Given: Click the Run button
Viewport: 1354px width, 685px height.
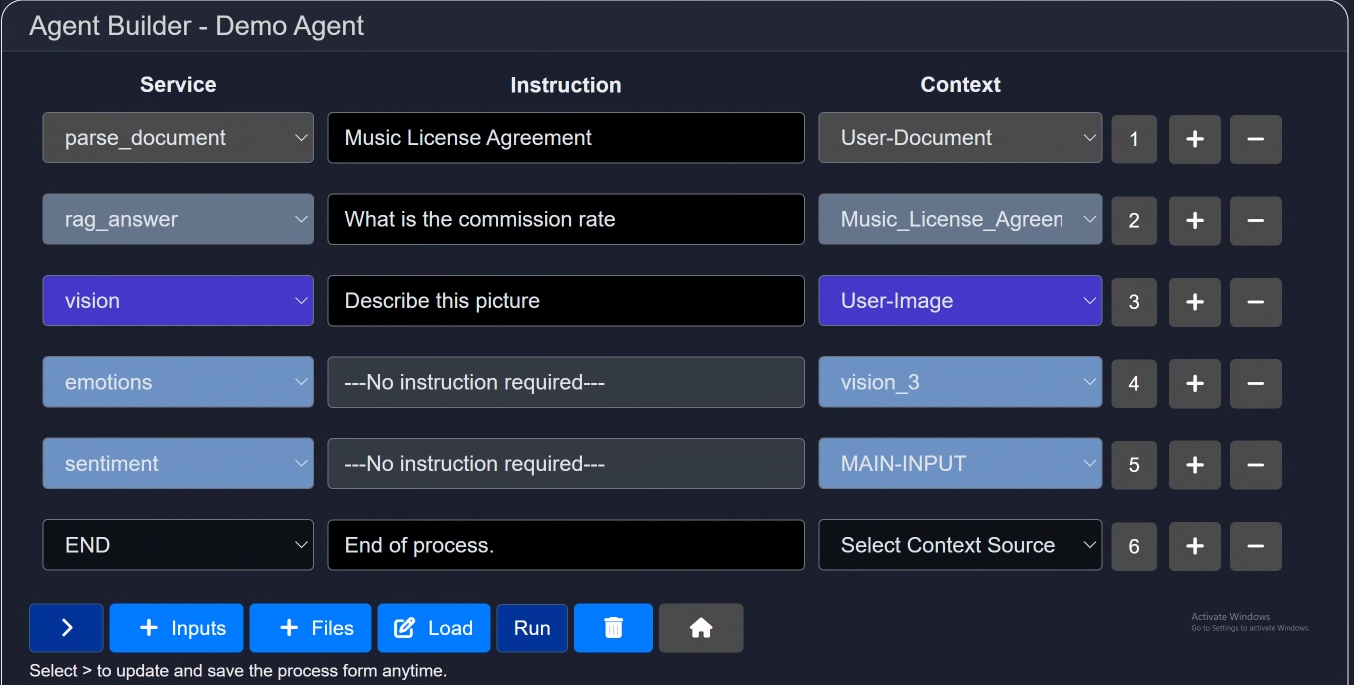Looking at the screenshot, I should click(532, 628).
